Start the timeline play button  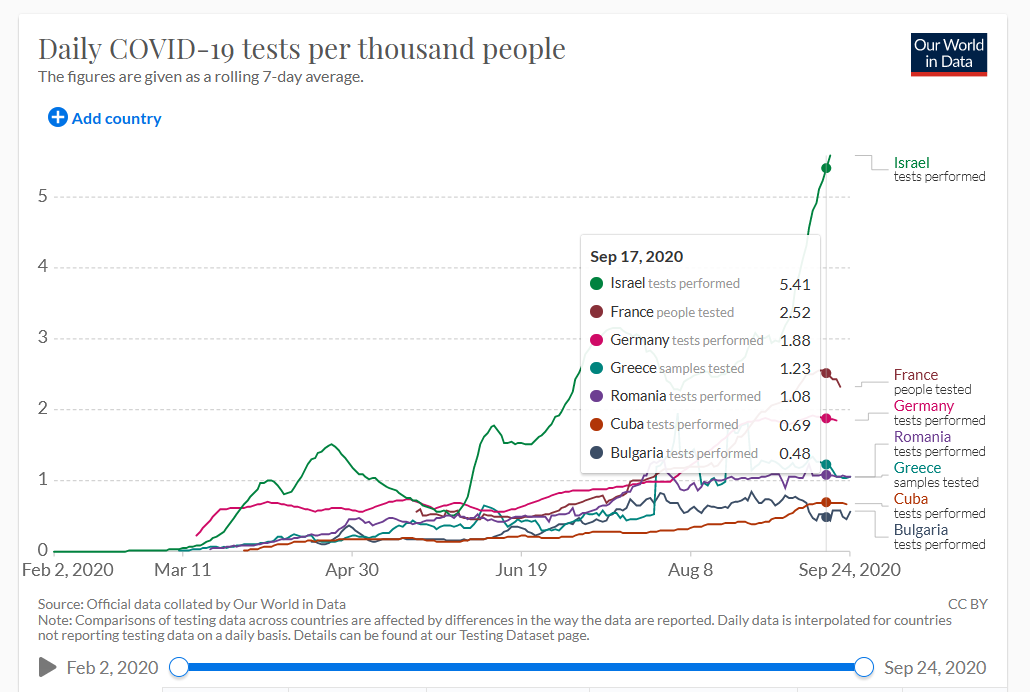pos(47,667)
